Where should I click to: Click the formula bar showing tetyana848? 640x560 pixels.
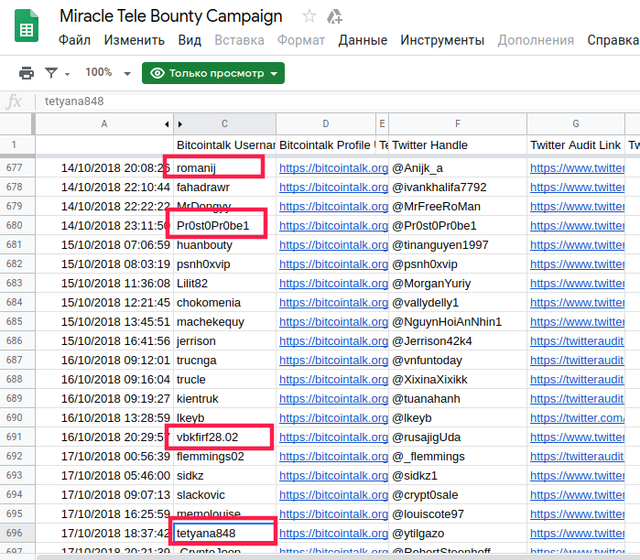tap(339, 101)
